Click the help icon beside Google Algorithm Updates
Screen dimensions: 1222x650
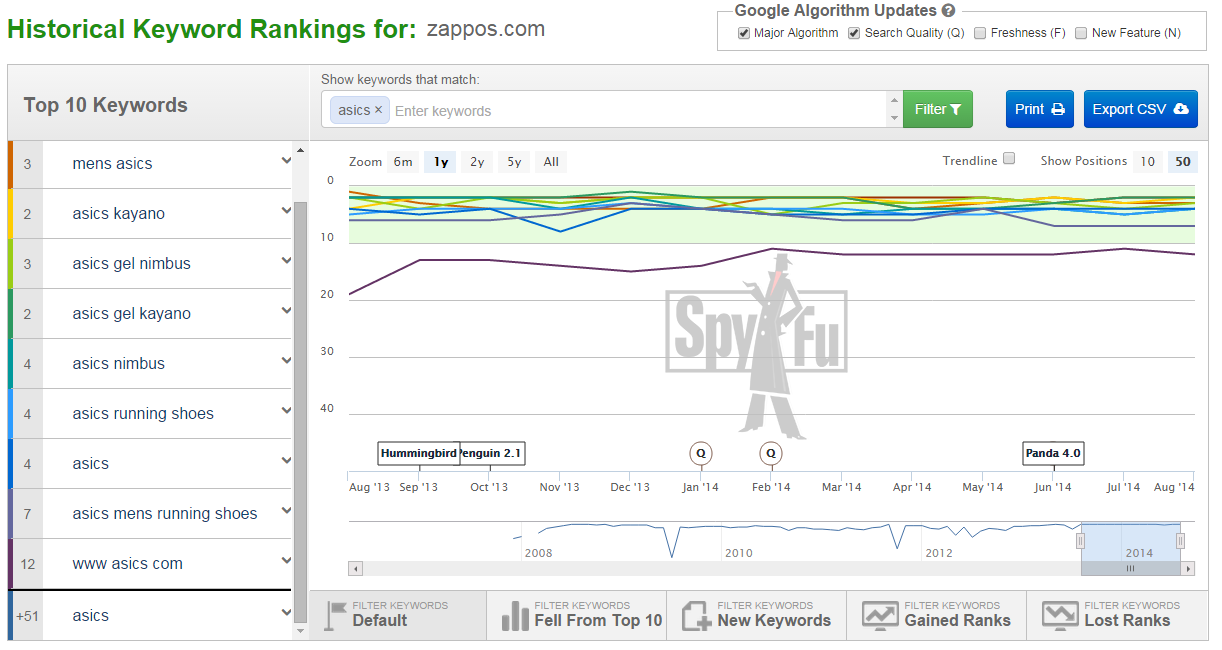point(948,11)
